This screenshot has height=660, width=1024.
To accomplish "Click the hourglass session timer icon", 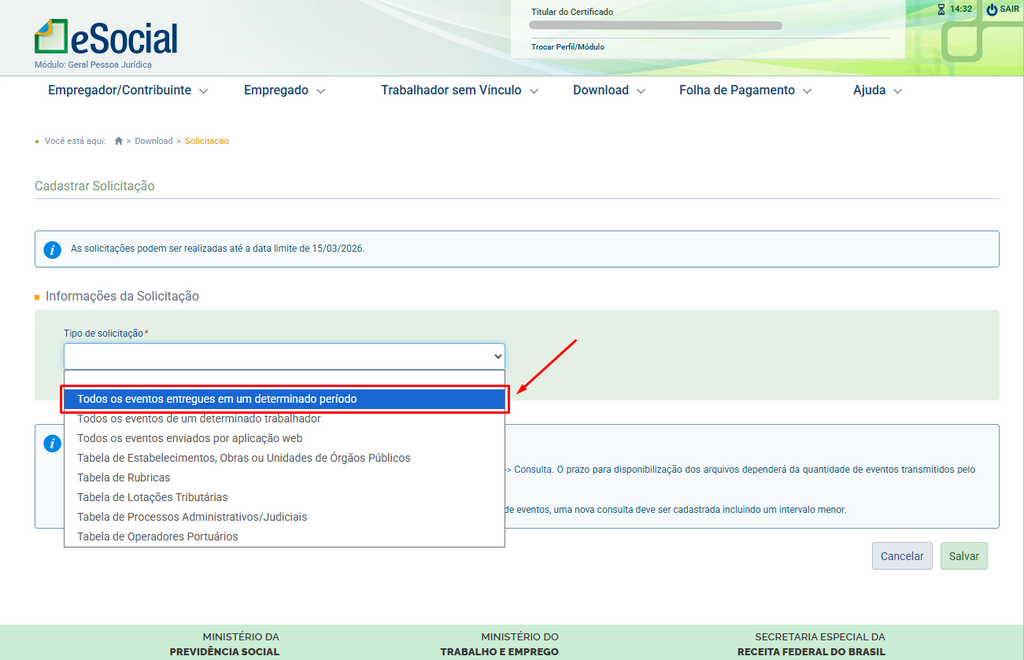I will (941, 9).
